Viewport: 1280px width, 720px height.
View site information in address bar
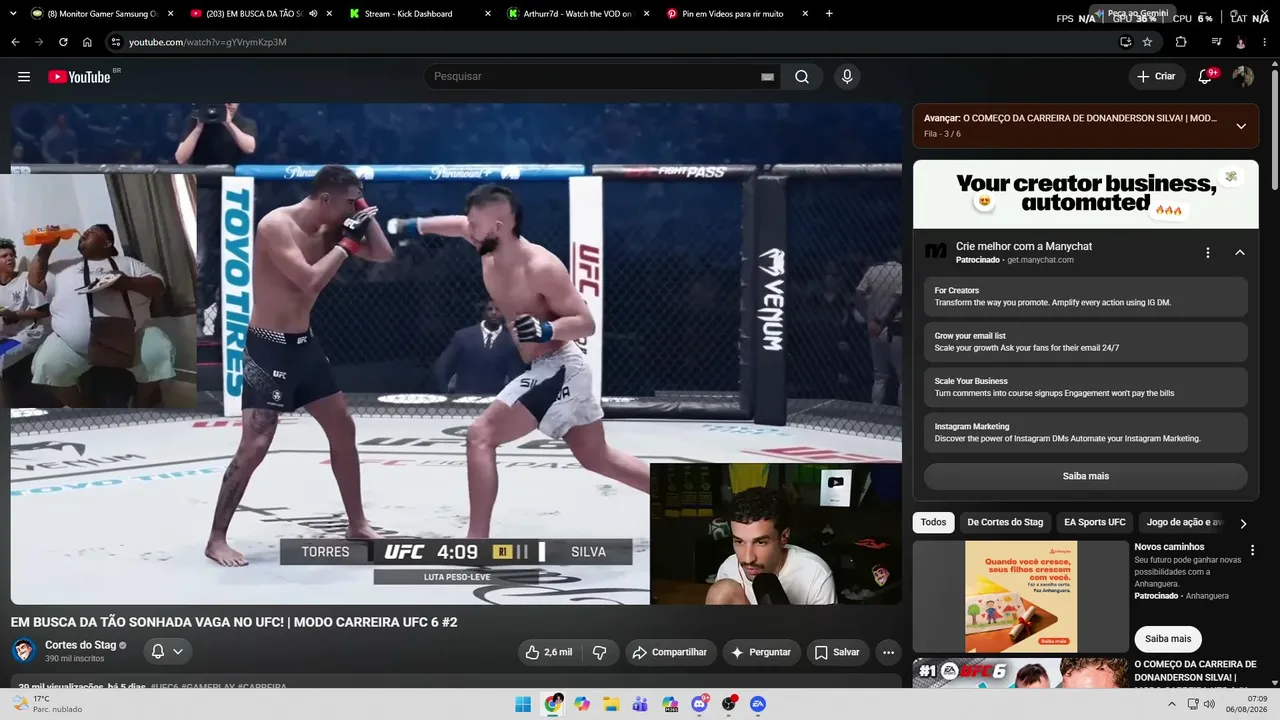point(116,42)
